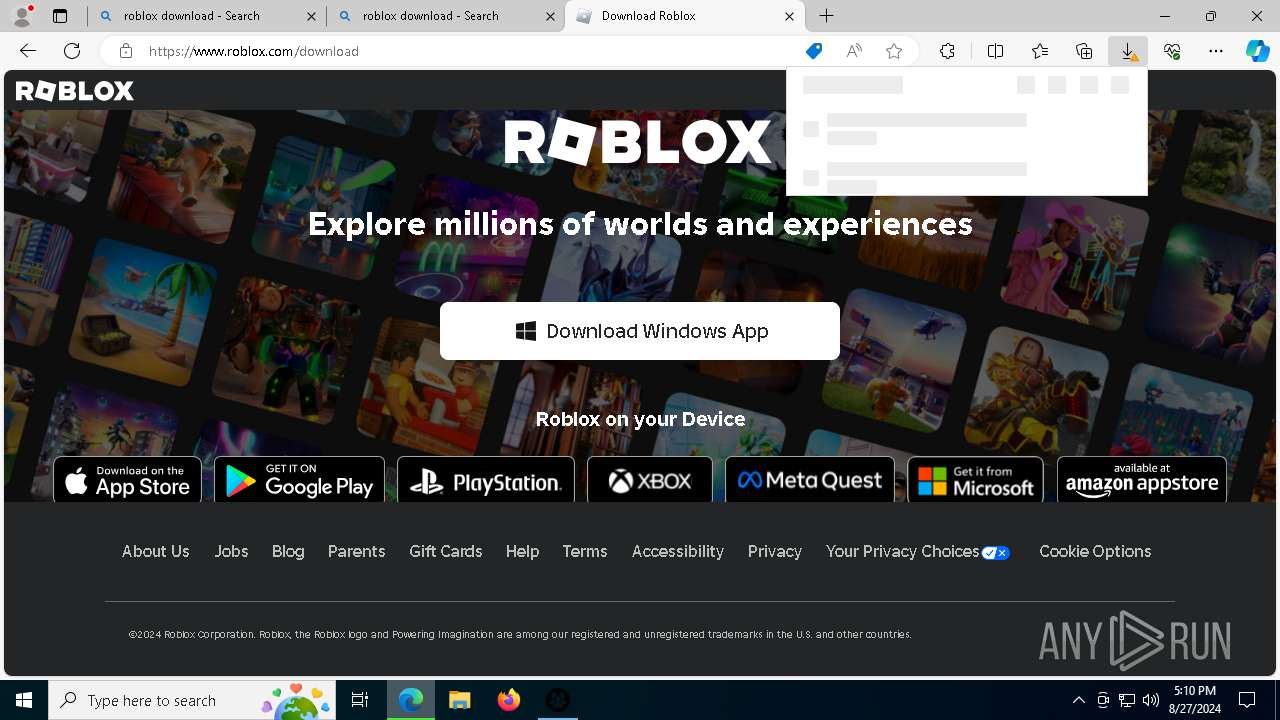Add this page to favorites star
This screenshot has height=720, width=1280.
click(894, 51)
